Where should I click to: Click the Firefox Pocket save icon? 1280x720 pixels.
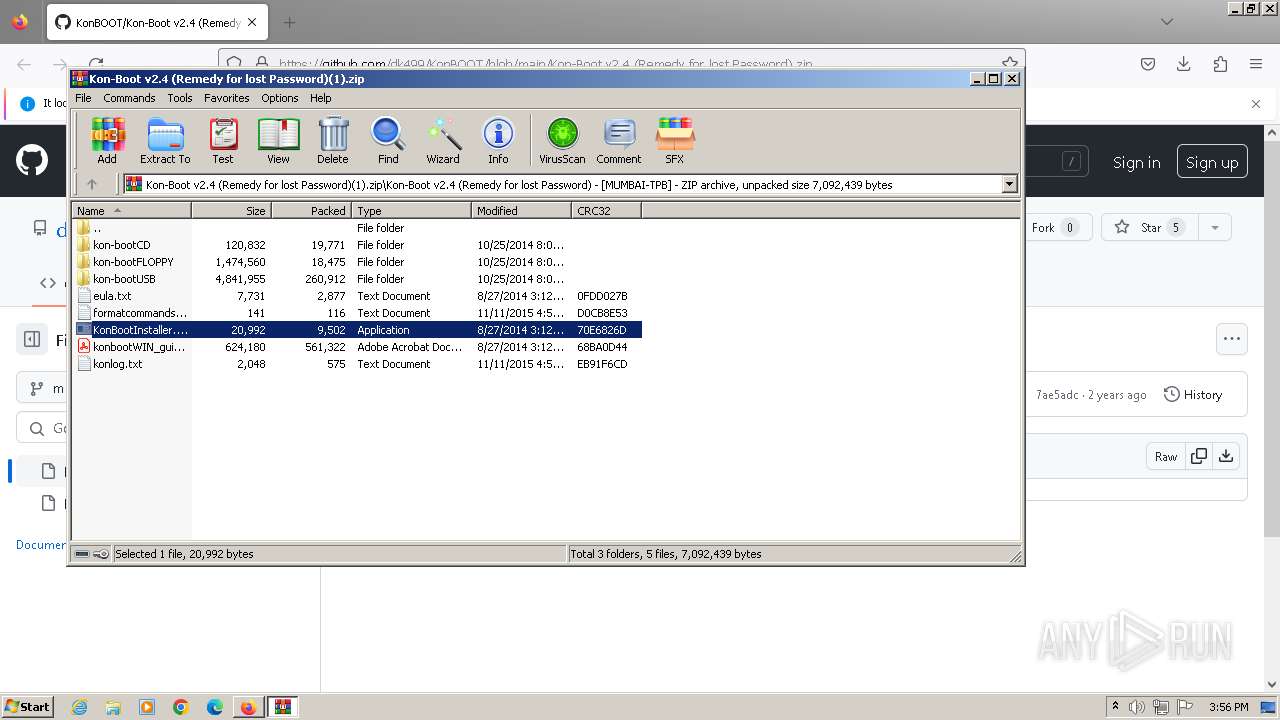(x=1148, y=64)
